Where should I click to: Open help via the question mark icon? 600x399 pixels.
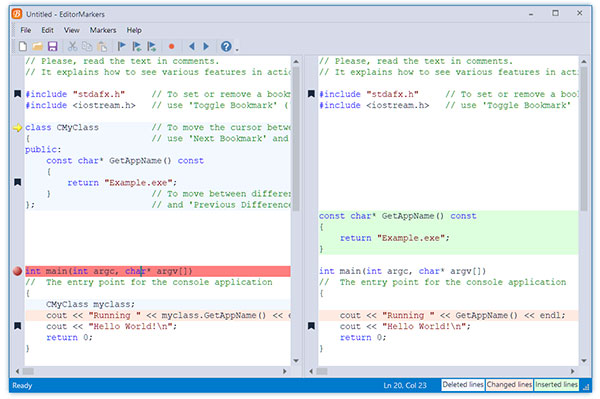tap(226, 47)
